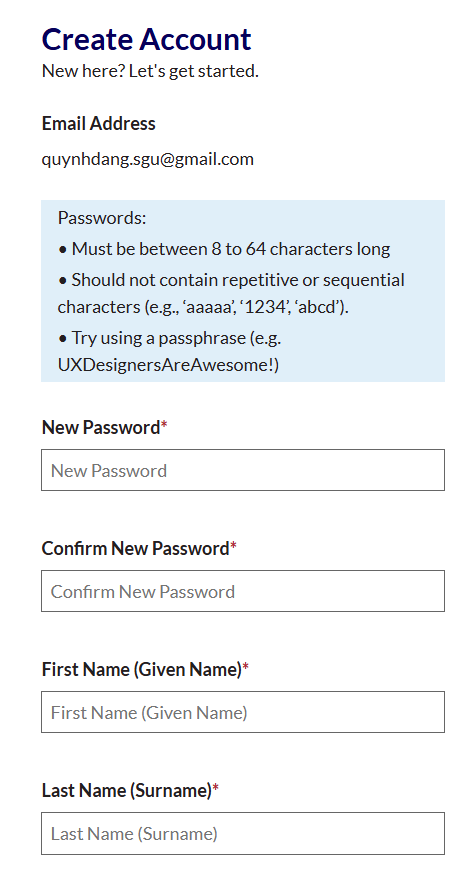The image size is (470, 875).
Task: Click the New Password input field
Action: (x=243, y=470)
